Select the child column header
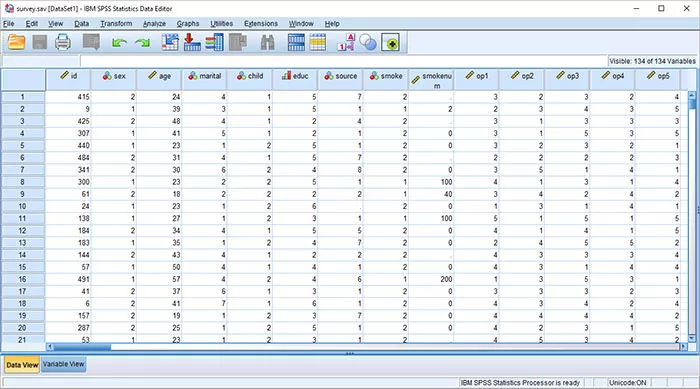Viewport: 700px width, 389px height. (250, 80)
